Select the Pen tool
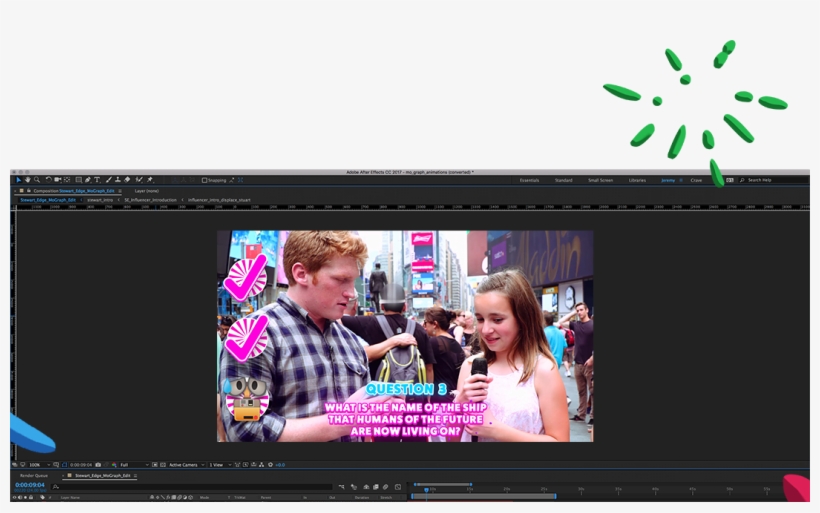Viewport: 820px width, 513px height. pyautogui.click(x=87, y=180)
